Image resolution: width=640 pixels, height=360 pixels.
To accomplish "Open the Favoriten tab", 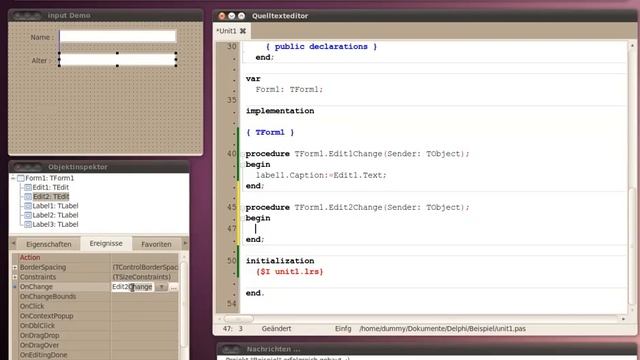I will pos(156,244).
